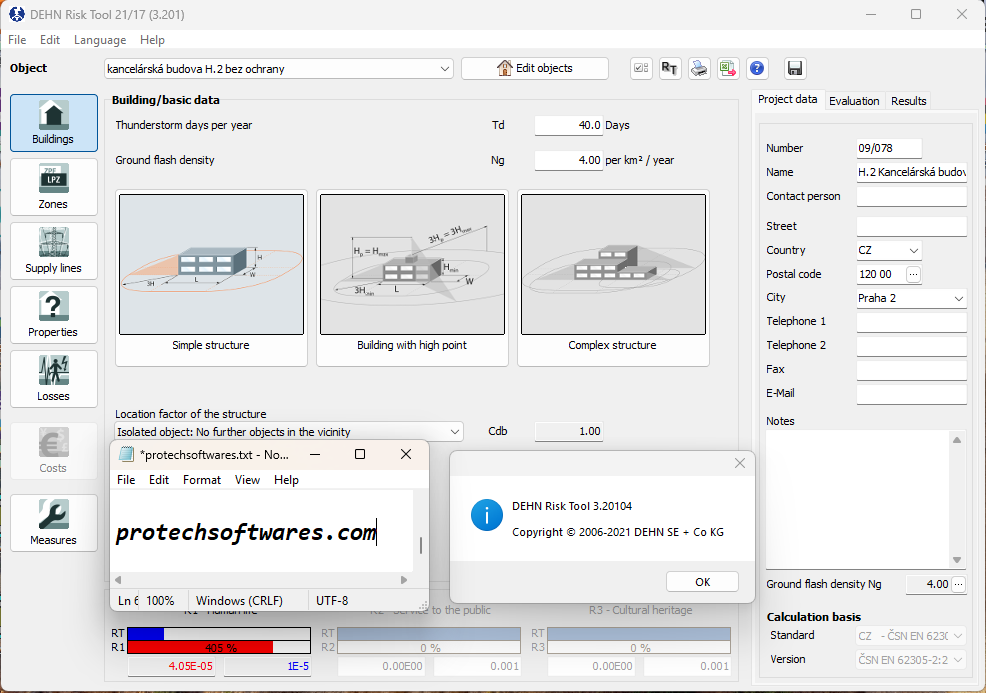Click the Notepad horizontal scrollbar right arrow

(x=404, y=580)
